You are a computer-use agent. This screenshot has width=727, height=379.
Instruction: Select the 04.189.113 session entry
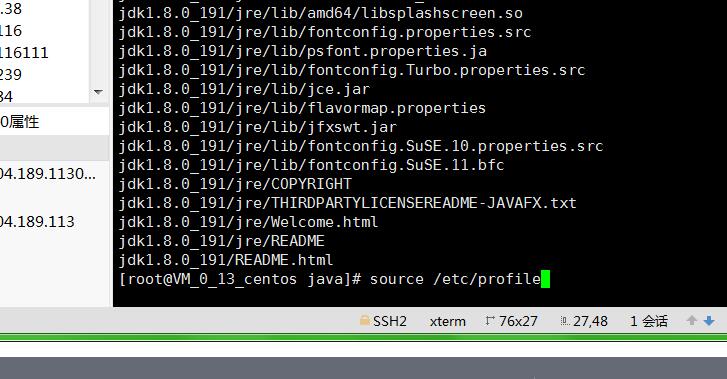tap(37, 222)
